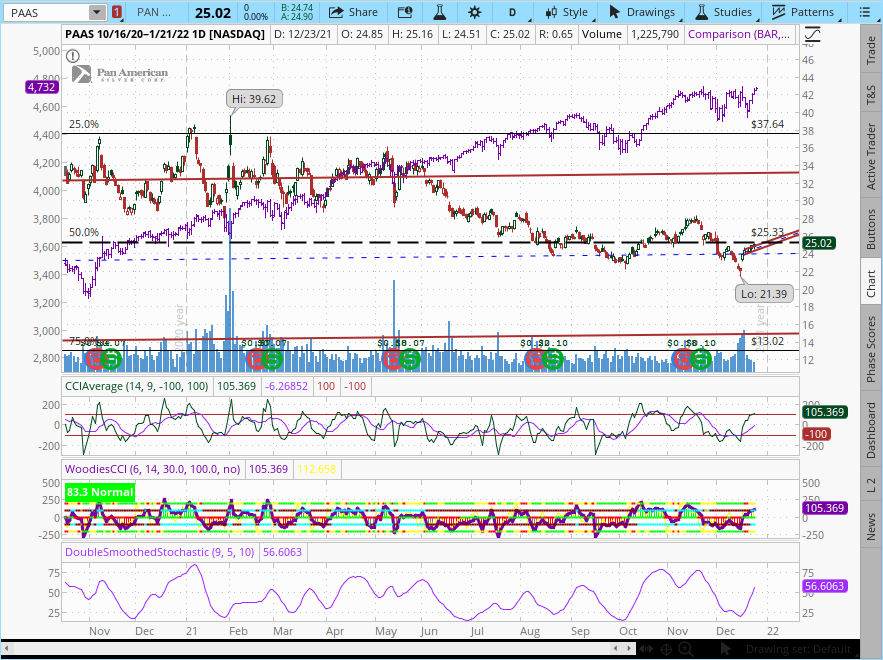Click the curve scale icon beside Comparison
The width and height of the screenshot is (883, 660).
tap(813, 35)
